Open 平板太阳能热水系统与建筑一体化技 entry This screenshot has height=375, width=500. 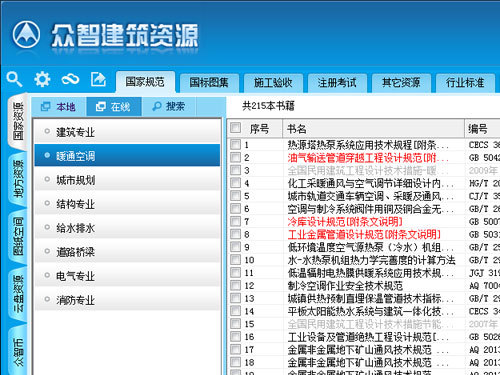click(371, 311)
